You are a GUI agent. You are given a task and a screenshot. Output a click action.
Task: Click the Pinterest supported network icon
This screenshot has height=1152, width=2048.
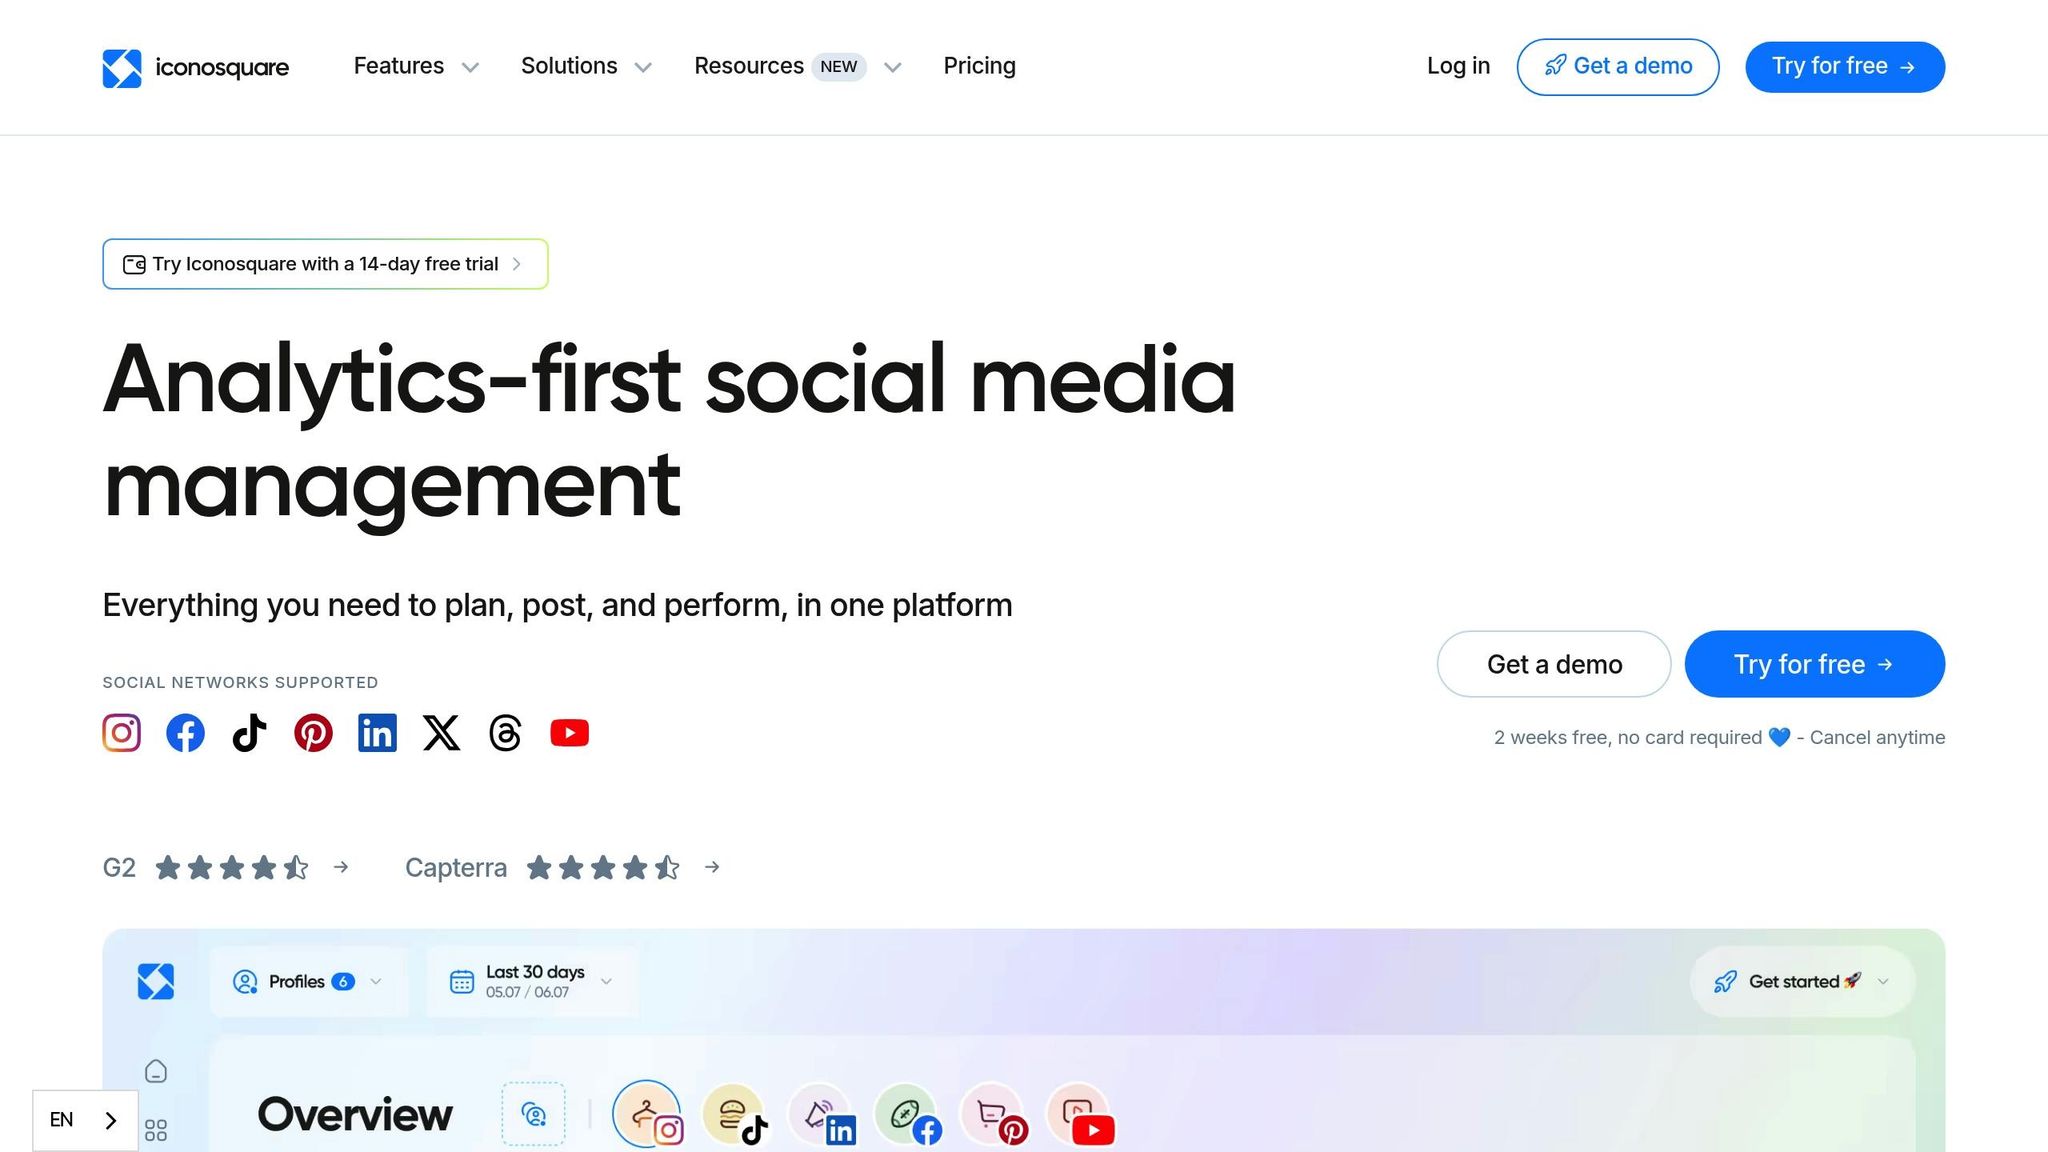[313, 733]
